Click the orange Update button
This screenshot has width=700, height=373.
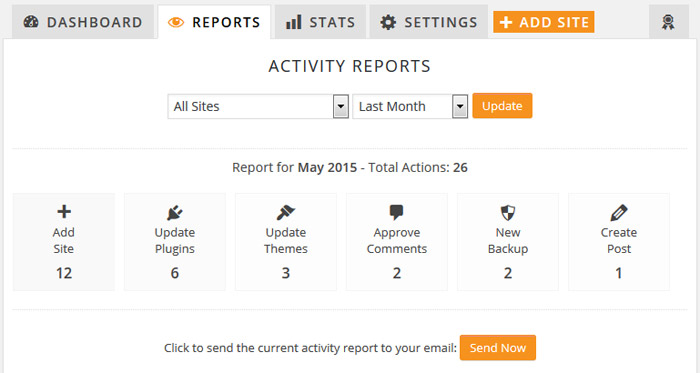[x=502, y=106]
